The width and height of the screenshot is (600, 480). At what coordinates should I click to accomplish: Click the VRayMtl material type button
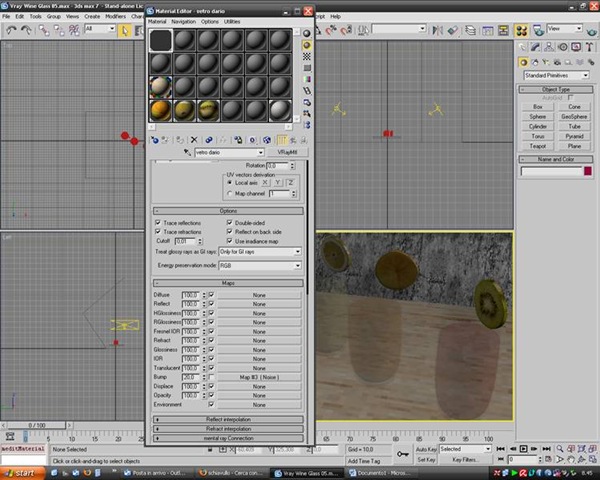(287, 152)
